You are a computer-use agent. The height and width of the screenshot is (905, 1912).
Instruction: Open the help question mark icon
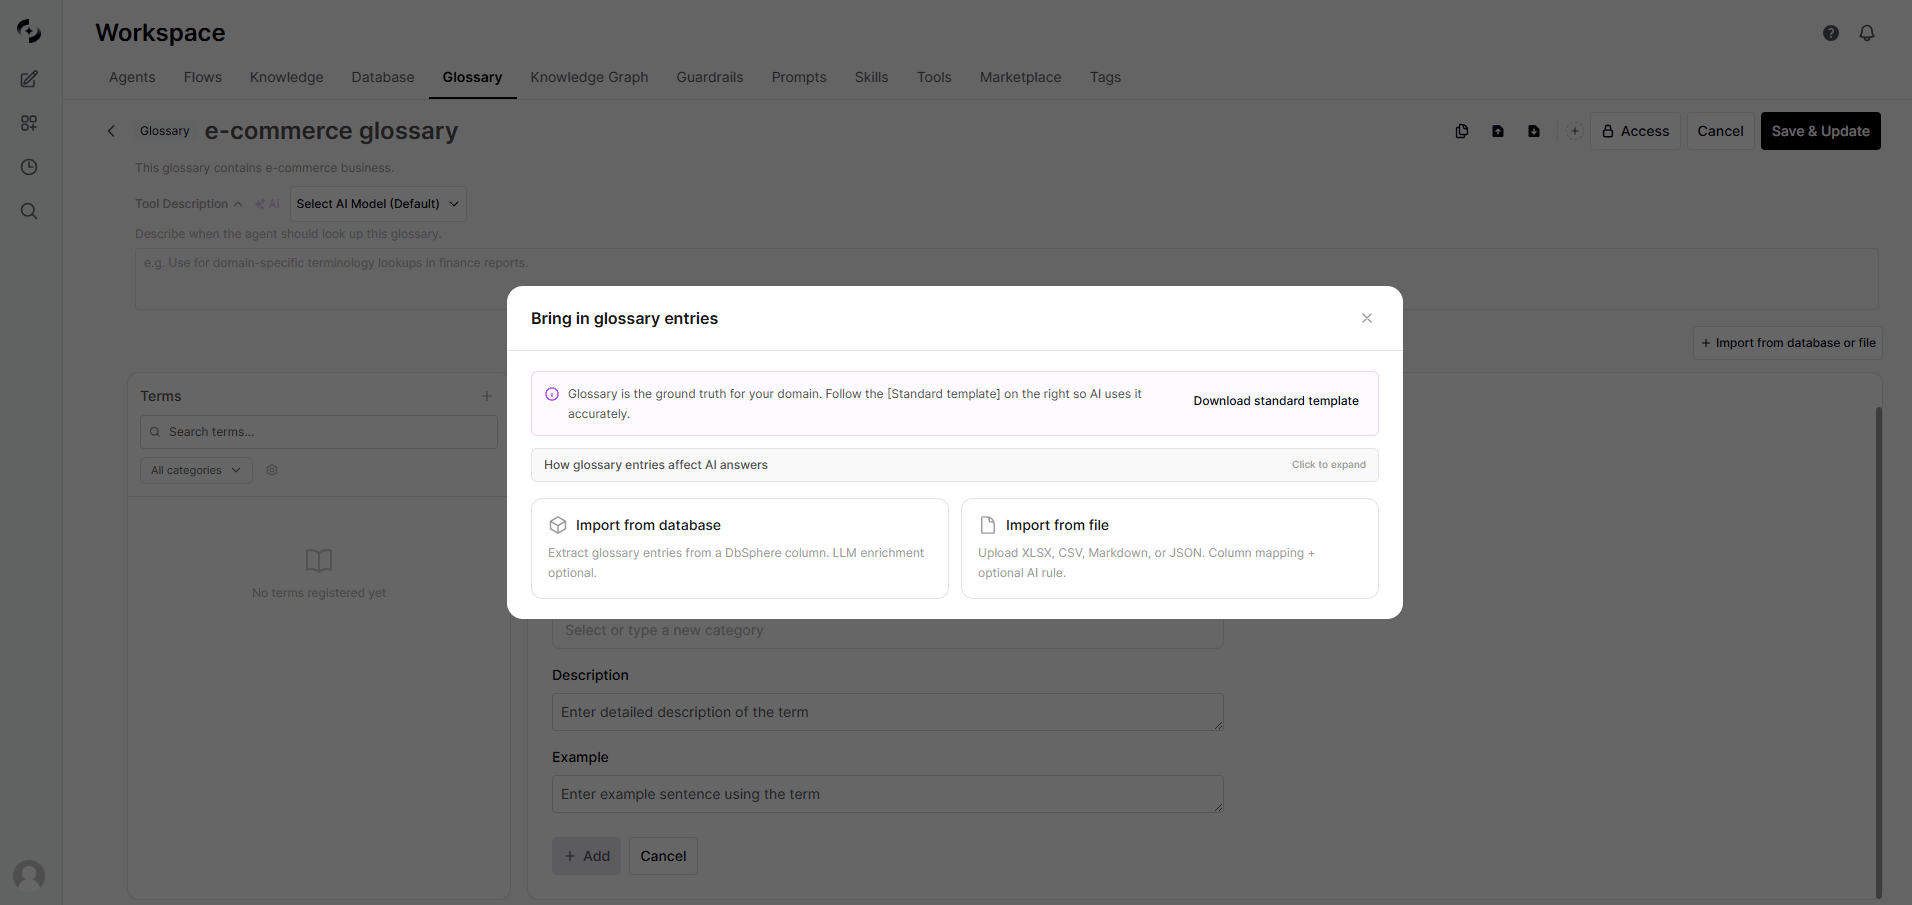coord(1831,33)
